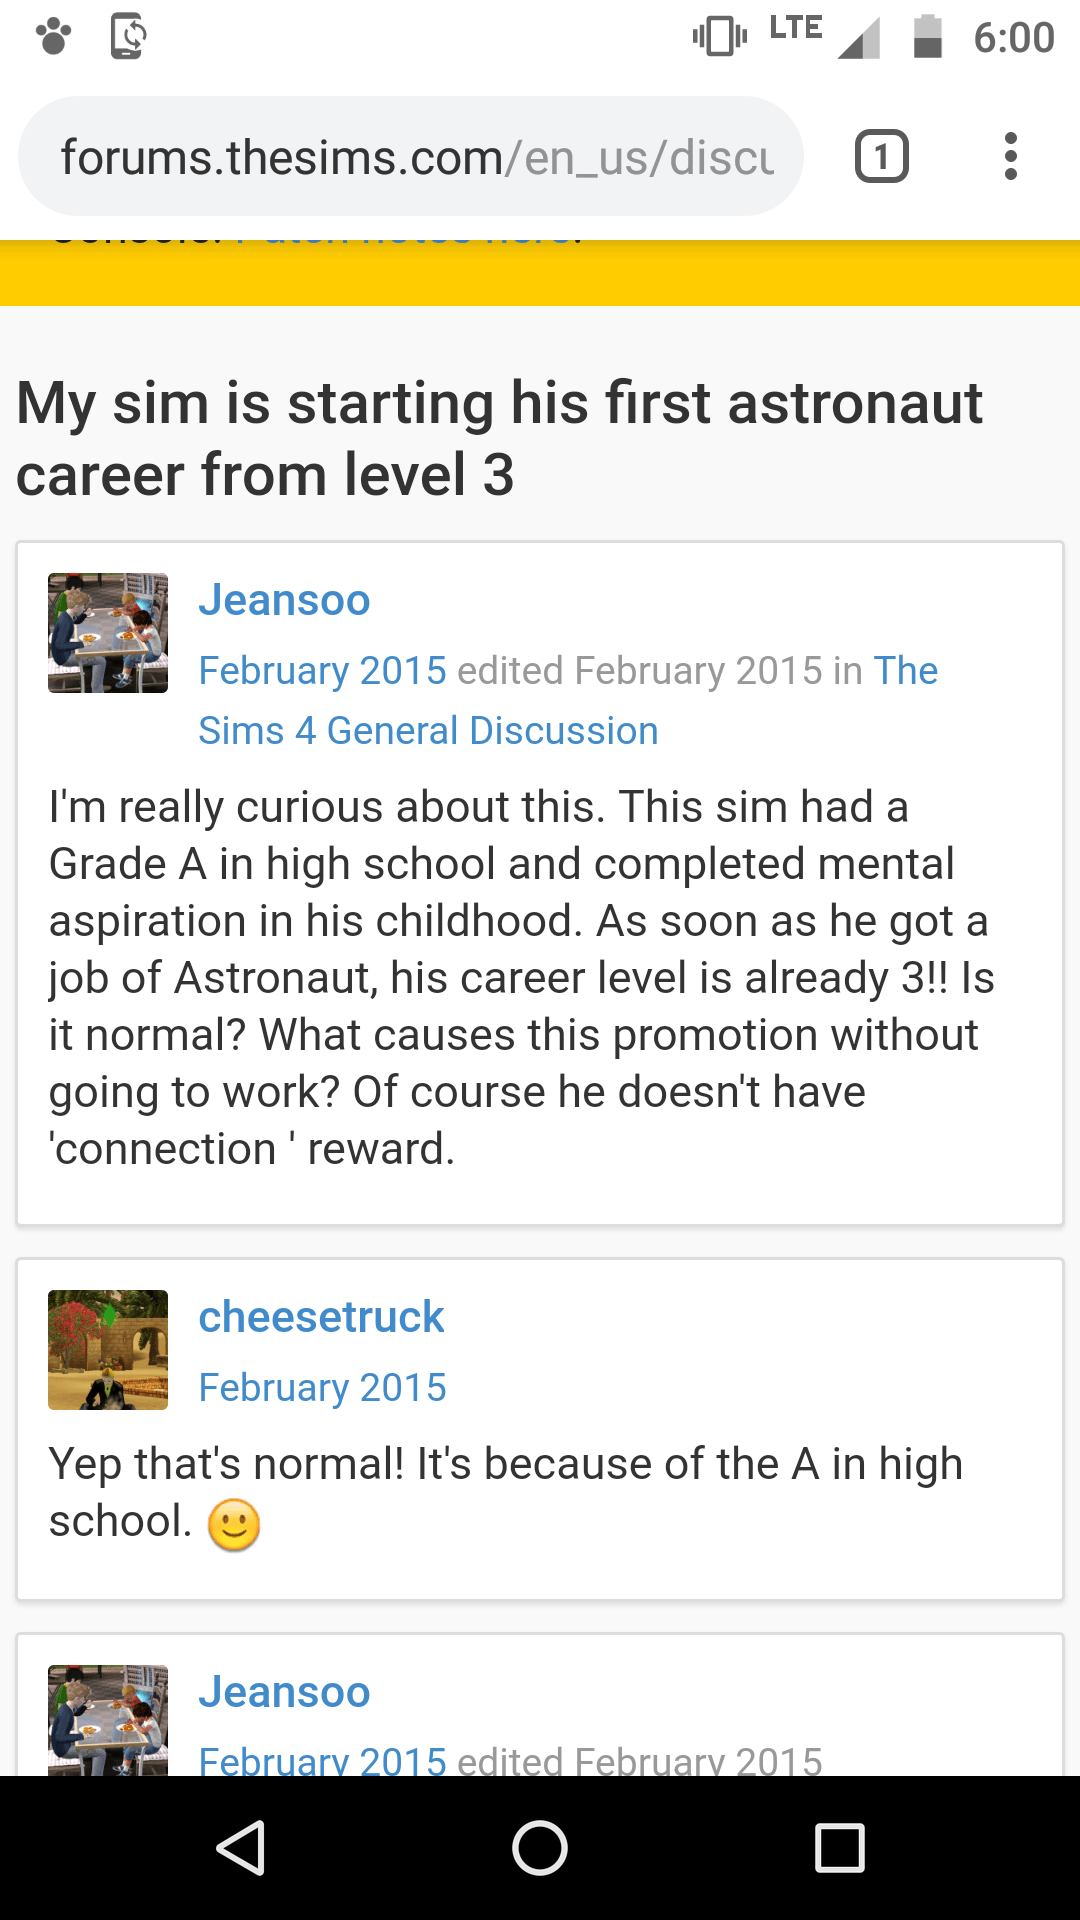Open the browser tab switcher
Viewport: 1080px width, 1920px height.
tap(881, 157)
